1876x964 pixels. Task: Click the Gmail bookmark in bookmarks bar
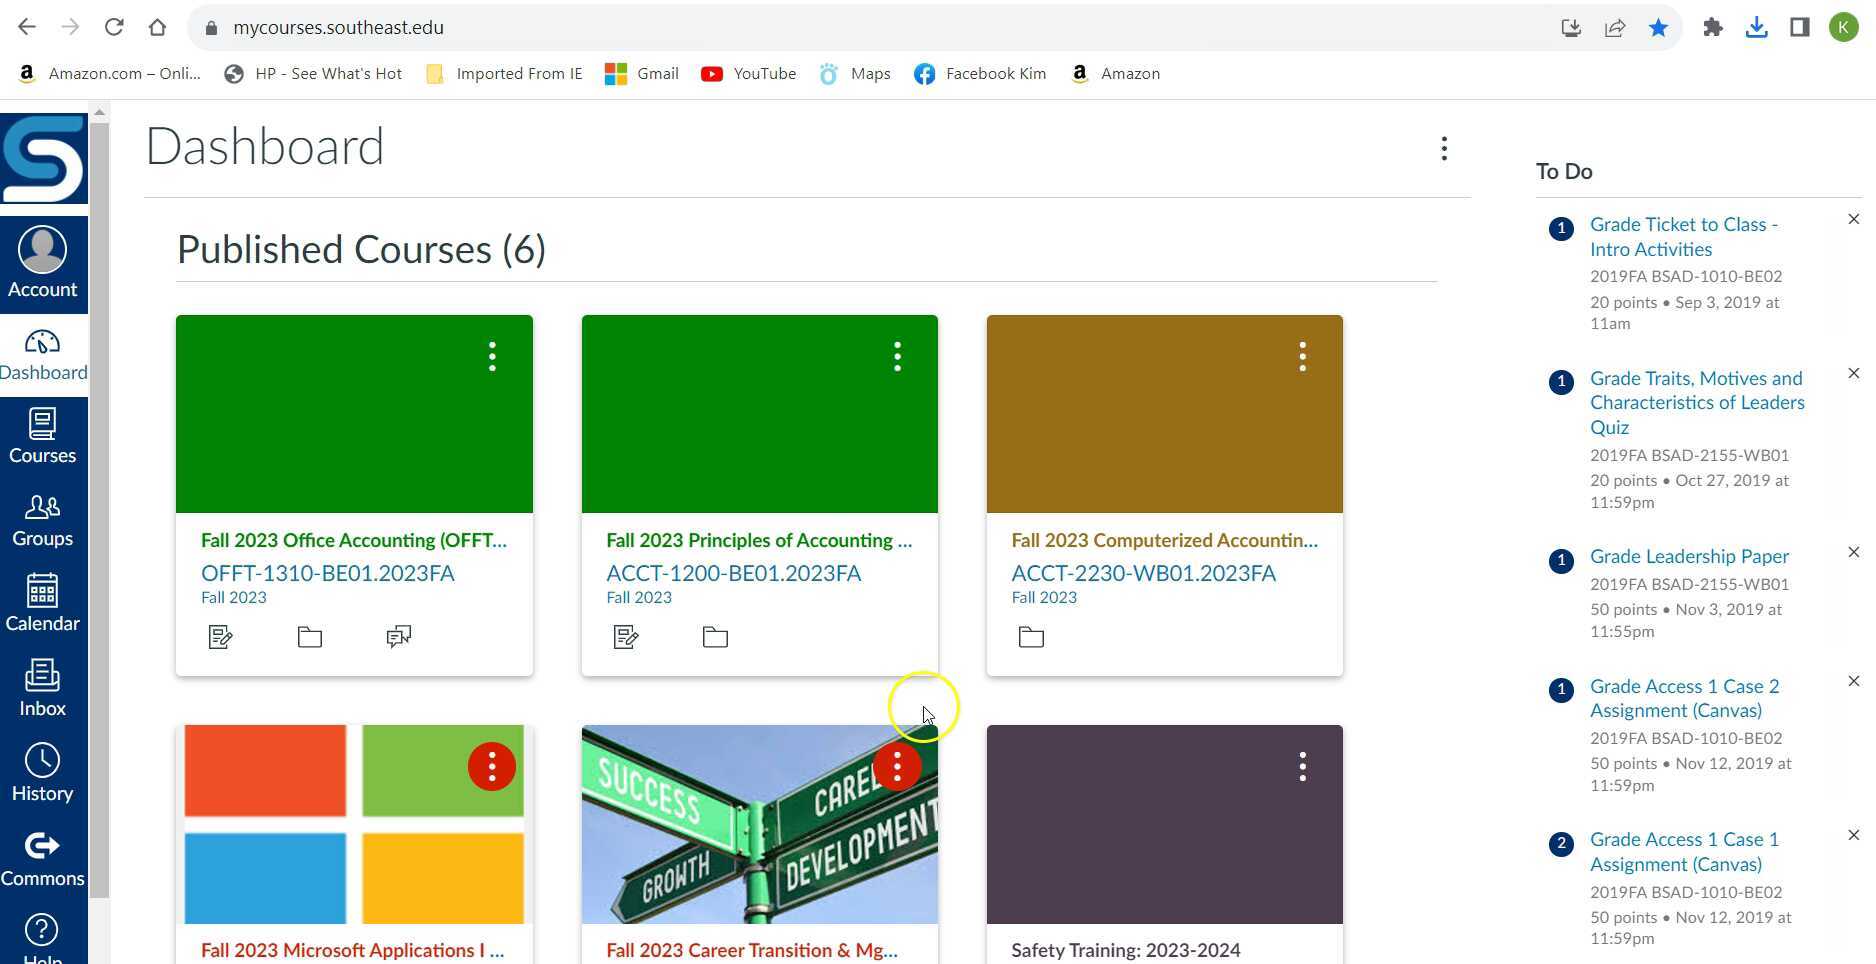643,74
